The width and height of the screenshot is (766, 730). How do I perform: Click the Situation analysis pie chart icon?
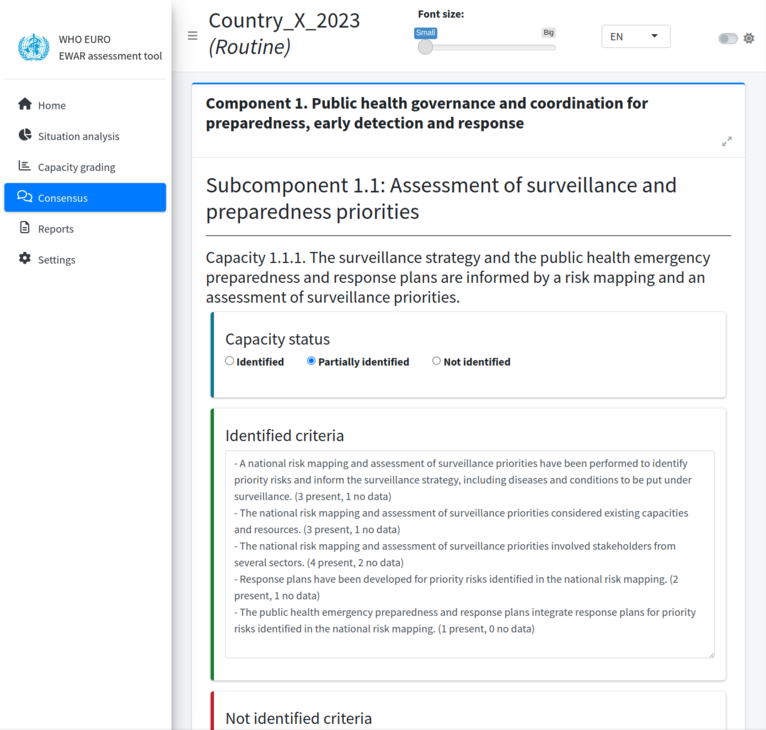point(25,135)
